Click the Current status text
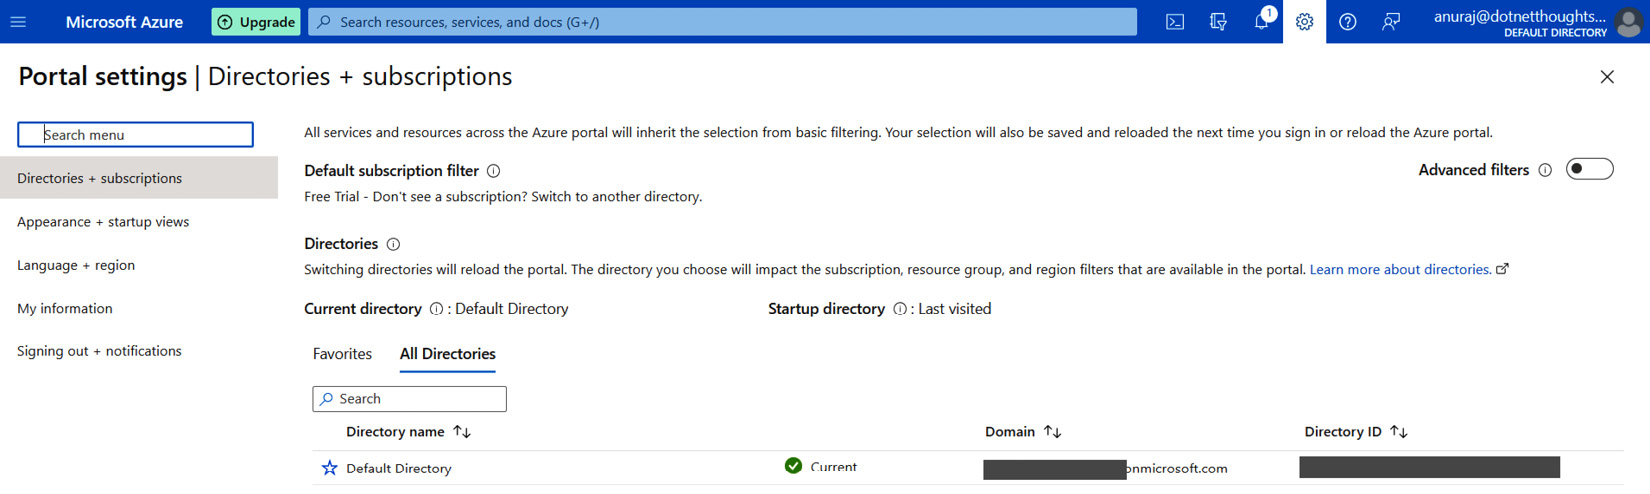 click(833, 467)
